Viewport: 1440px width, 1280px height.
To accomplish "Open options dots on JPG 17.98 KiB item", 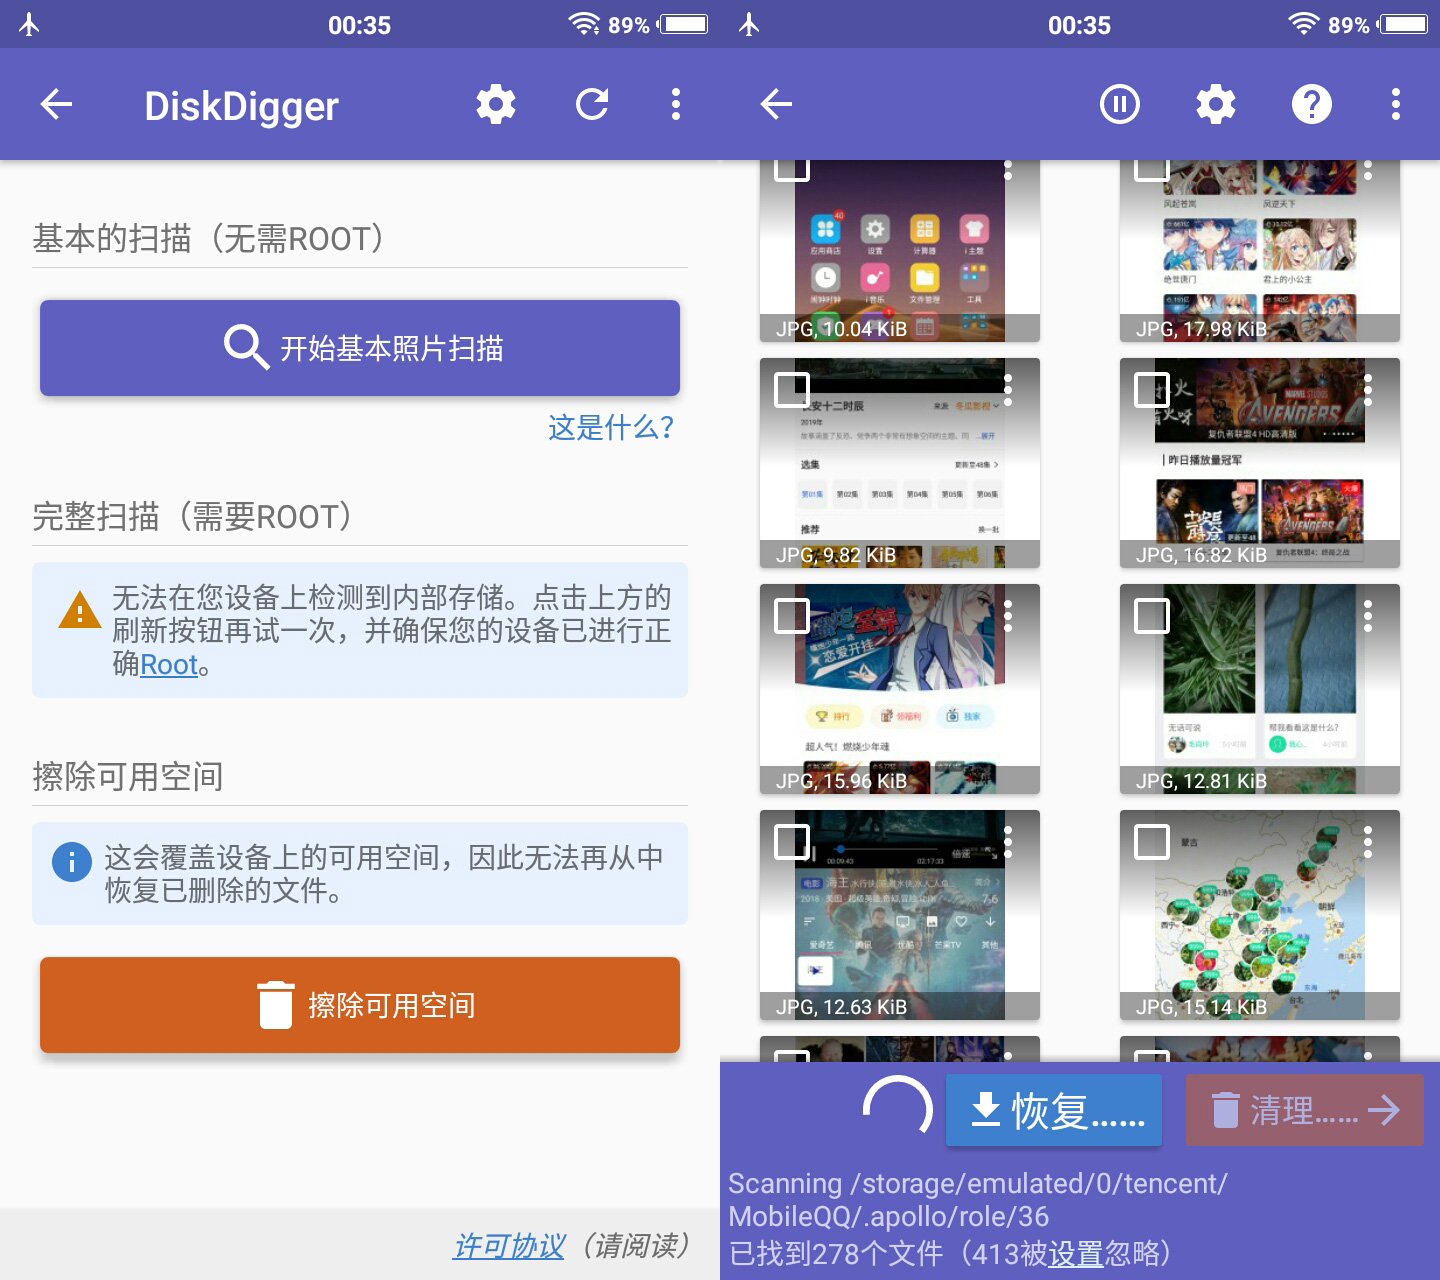I will pos(1368,171).
